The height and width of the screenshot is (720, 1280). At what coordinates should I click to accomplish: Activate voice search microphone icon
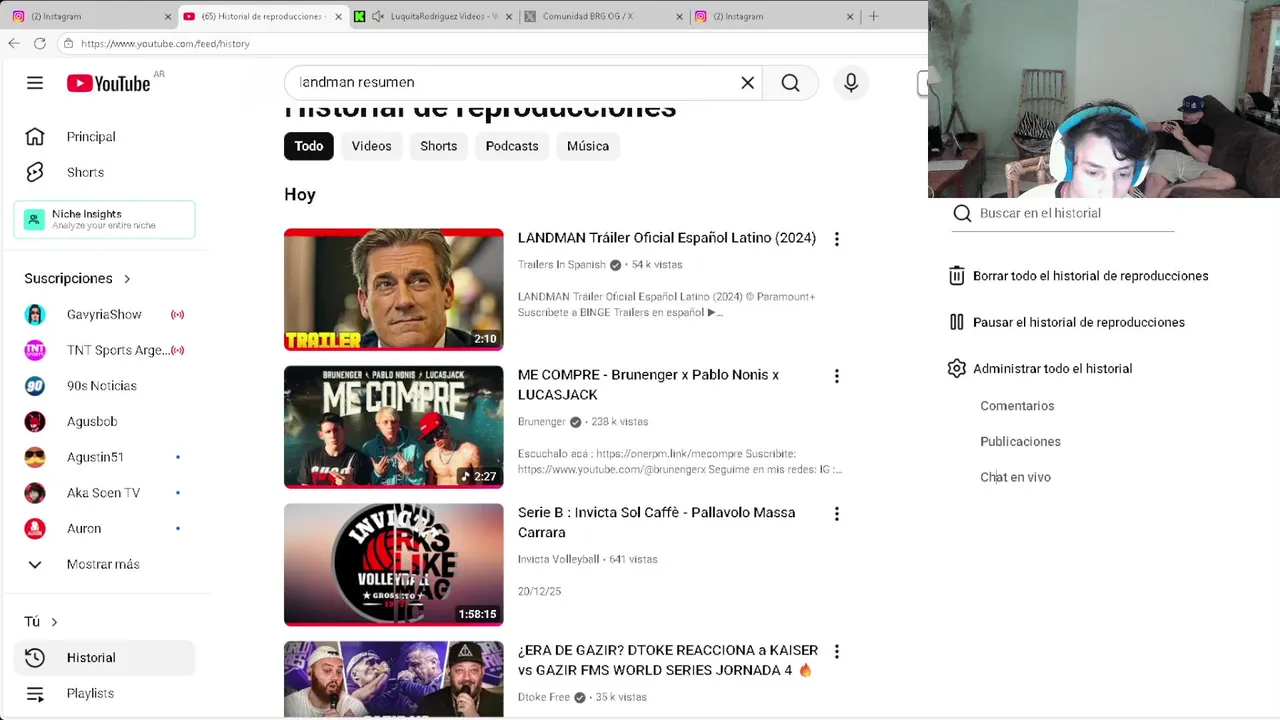point(851,83)
